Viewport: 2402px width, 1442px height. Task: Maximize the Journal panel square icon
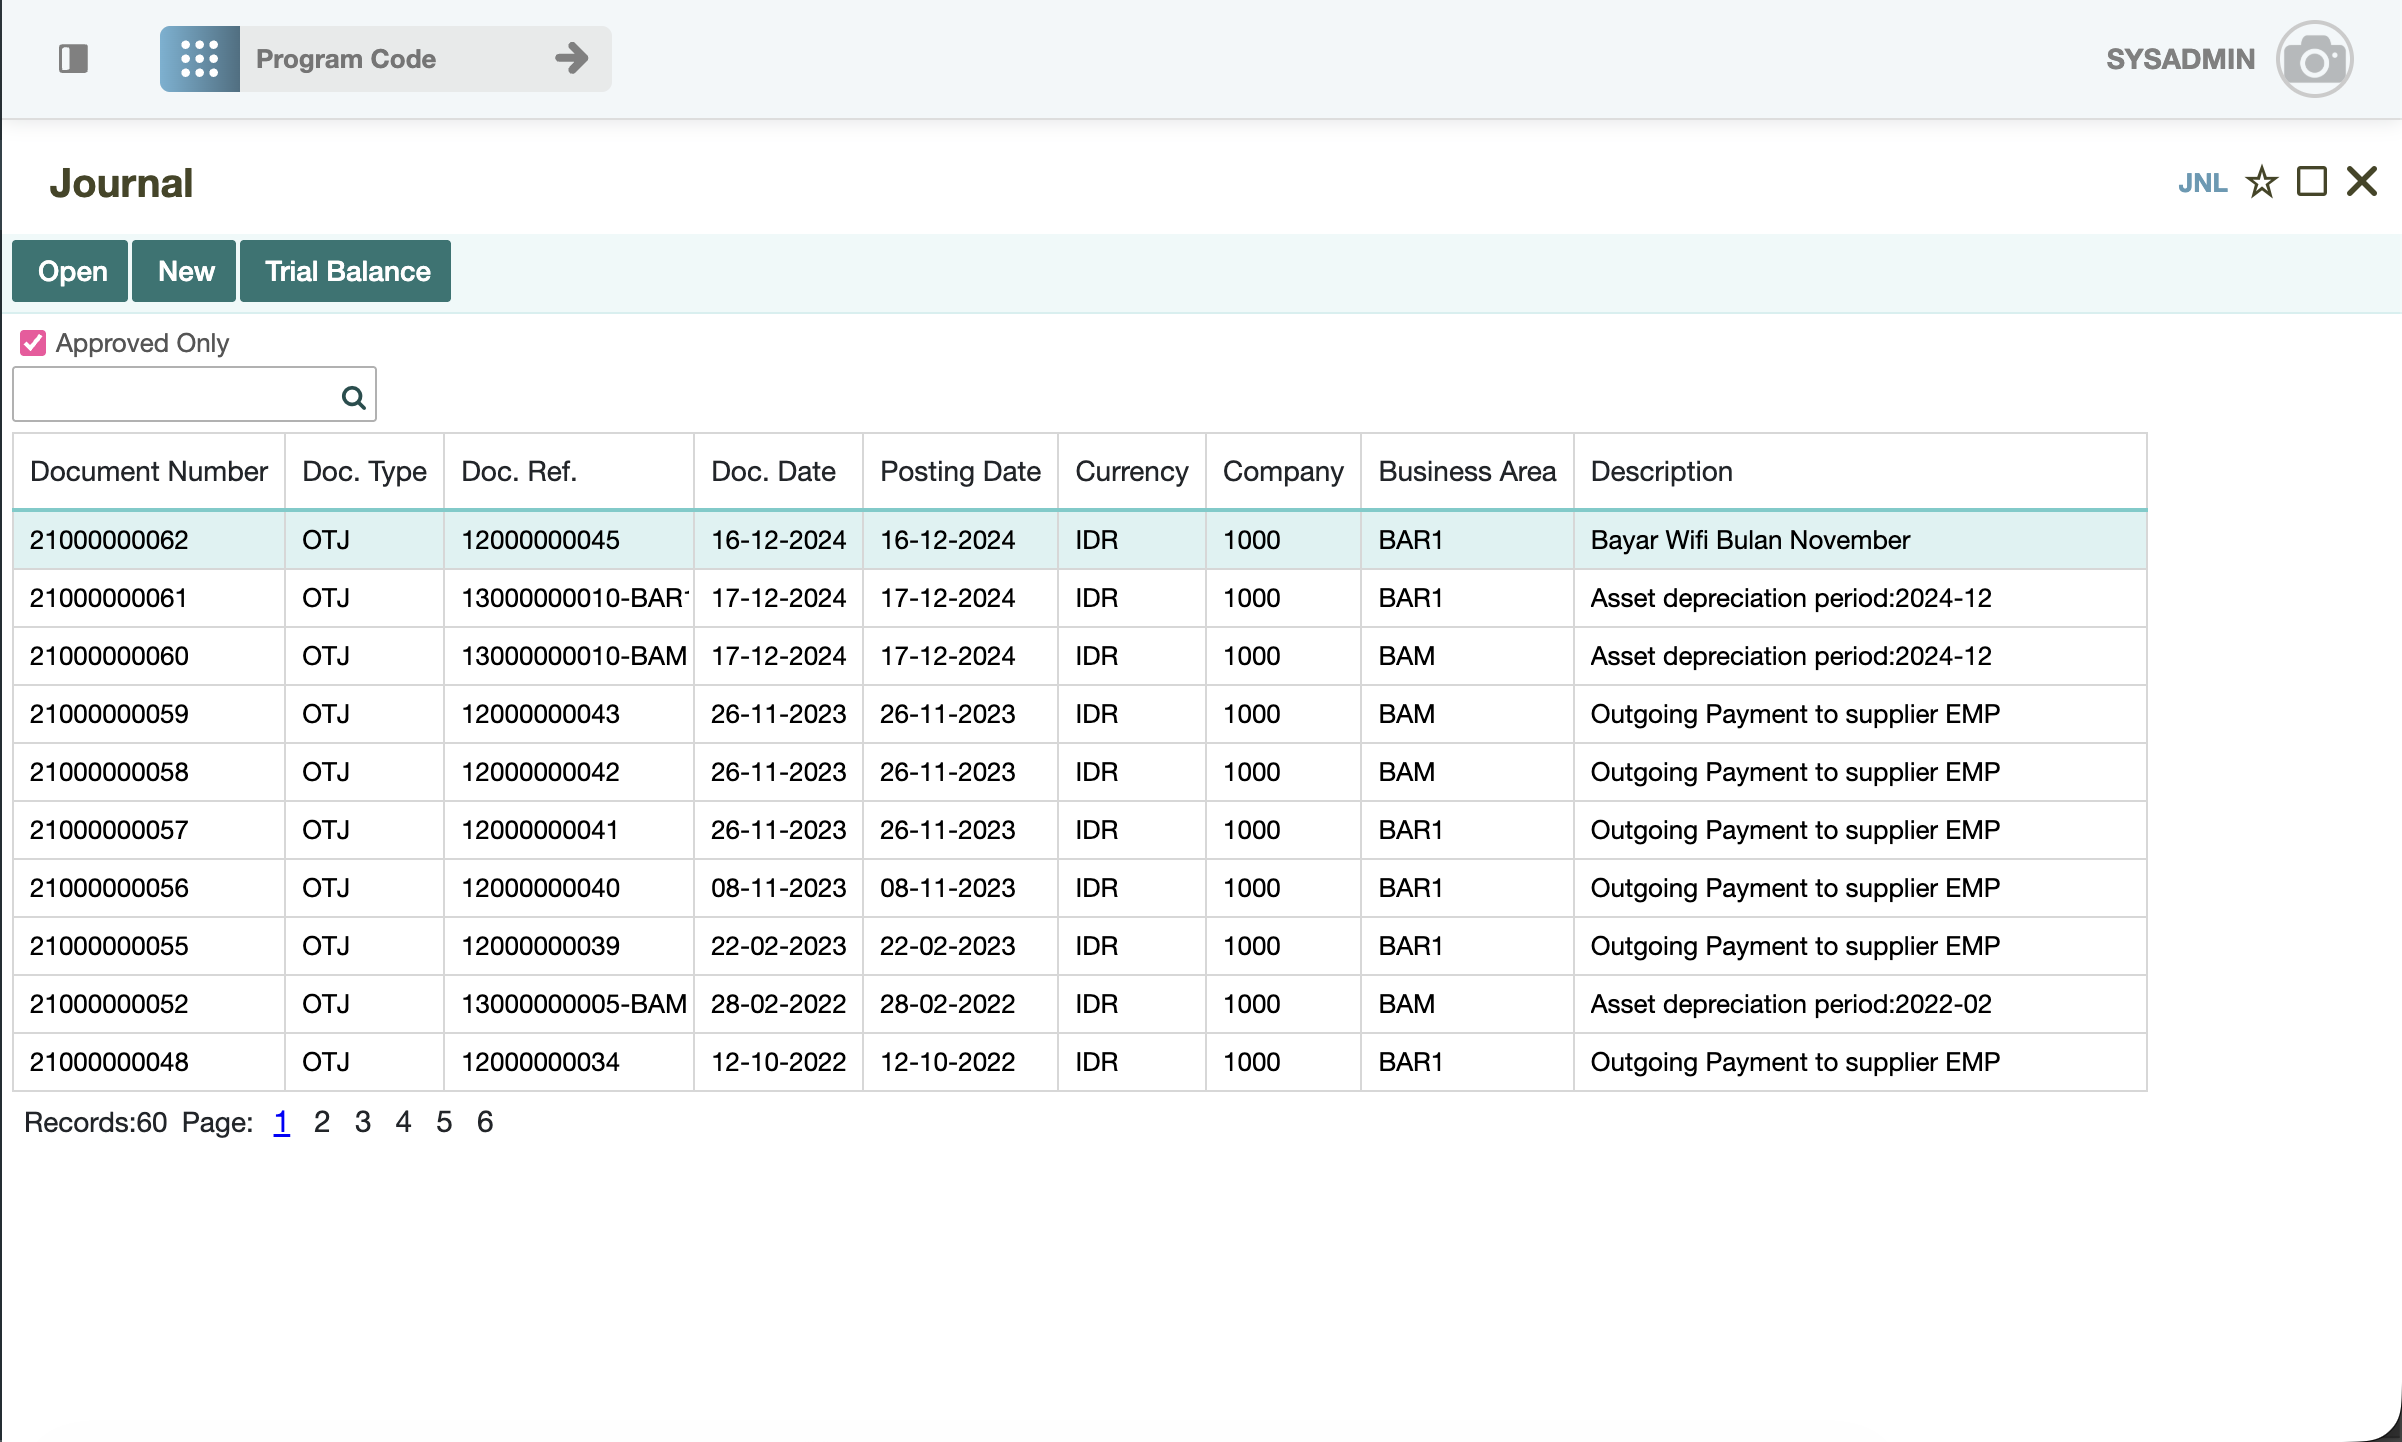click(2311, 182)
